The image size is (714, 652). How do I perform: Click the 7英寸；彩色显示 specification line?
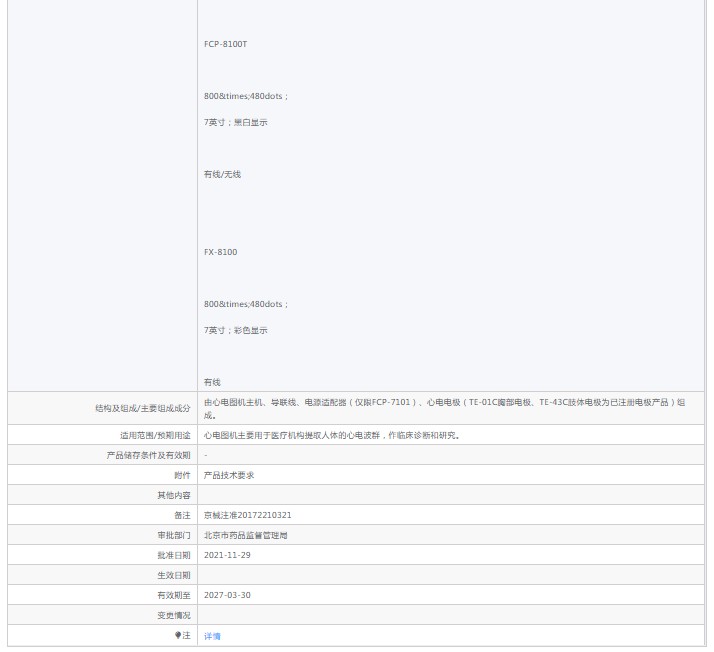pyautogui.click(x=235, y=330)
